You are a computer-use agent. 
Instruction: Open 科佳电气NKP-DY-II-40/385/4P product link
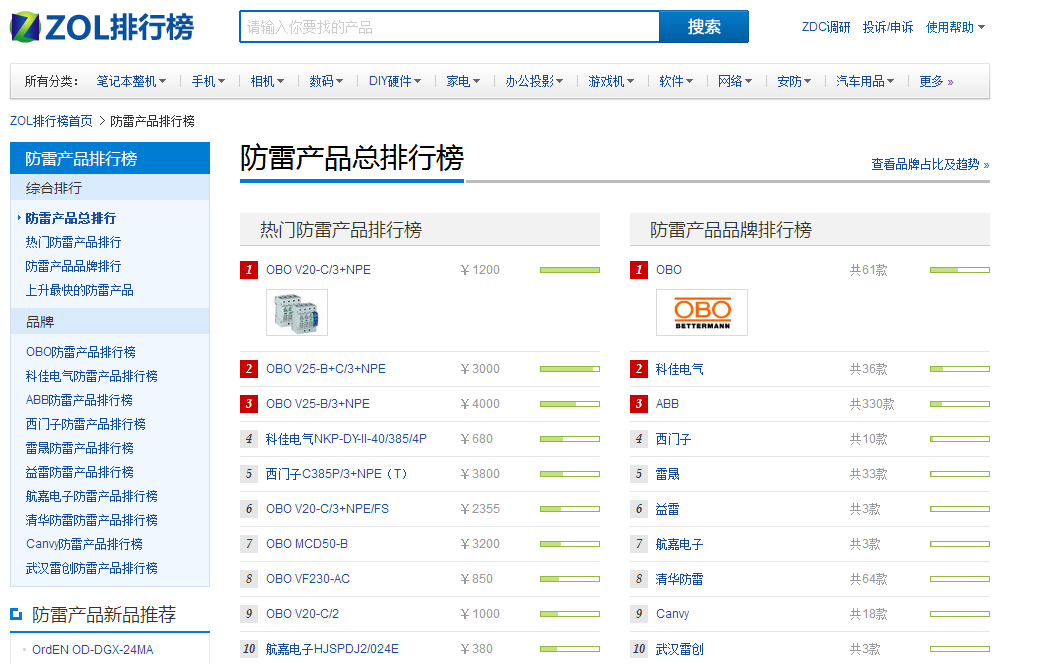346,439
